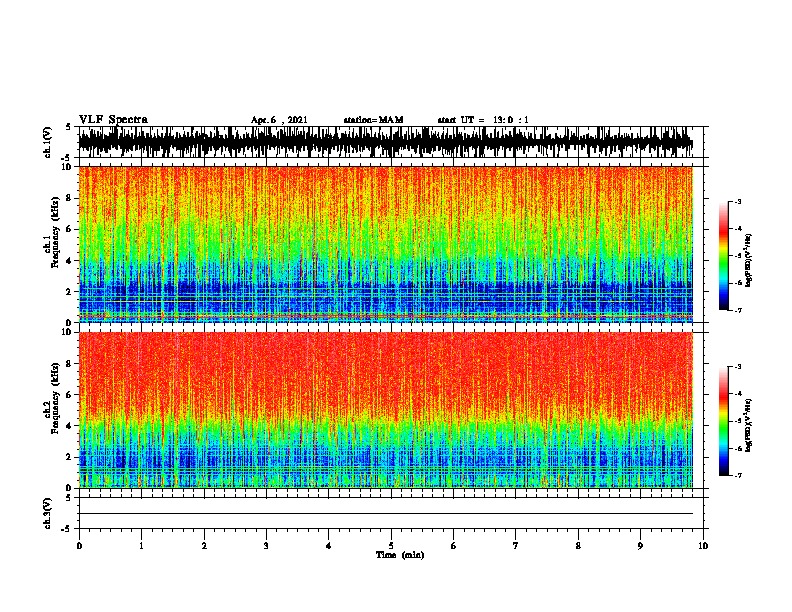Image resolution: width=792 pixels, height=612 pixels.
Task: Click time axis tick label 3
Action: (266, 546)
